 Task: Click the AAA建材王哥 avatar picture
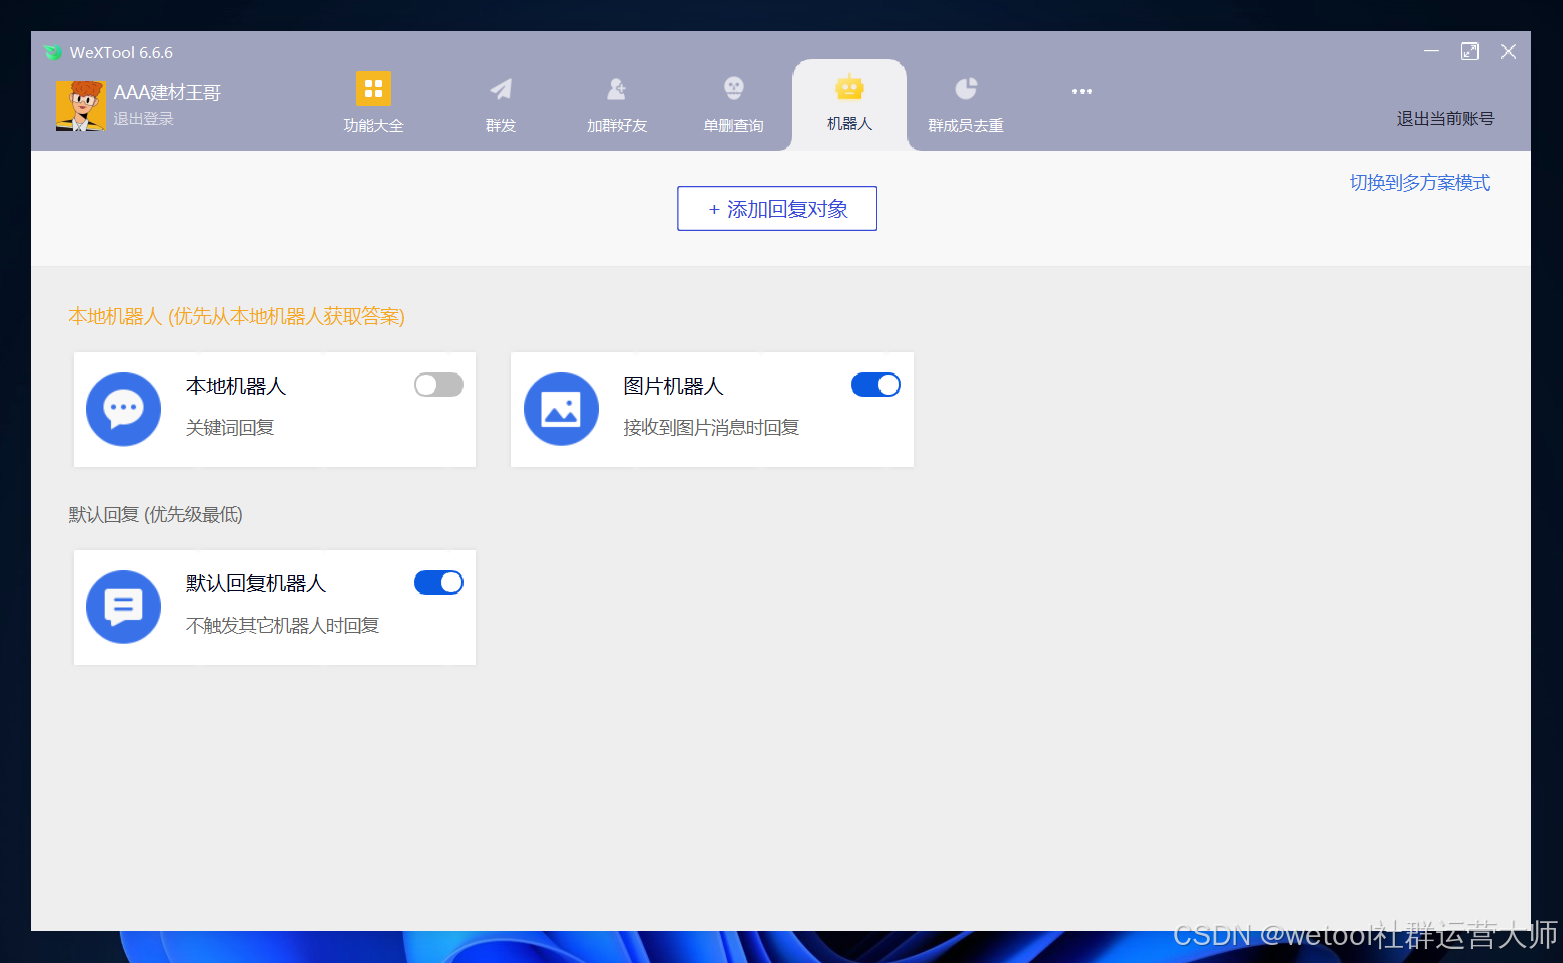[80, 106]
